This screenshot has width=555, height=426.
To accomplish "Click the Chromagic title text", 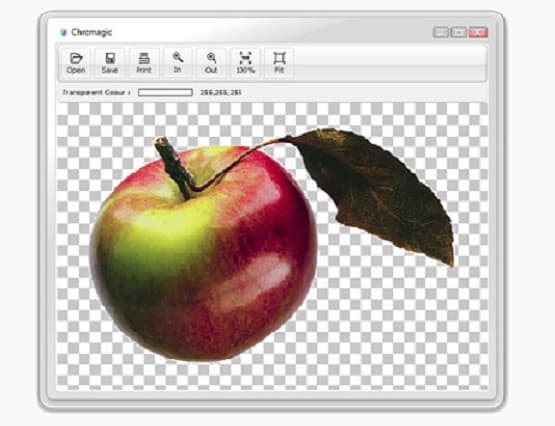I will [x=92, y=32].
